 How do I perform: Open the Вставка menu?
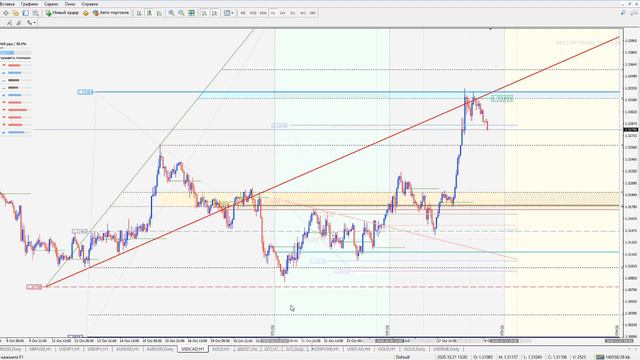pyautogui.click(x=7, y=4)
